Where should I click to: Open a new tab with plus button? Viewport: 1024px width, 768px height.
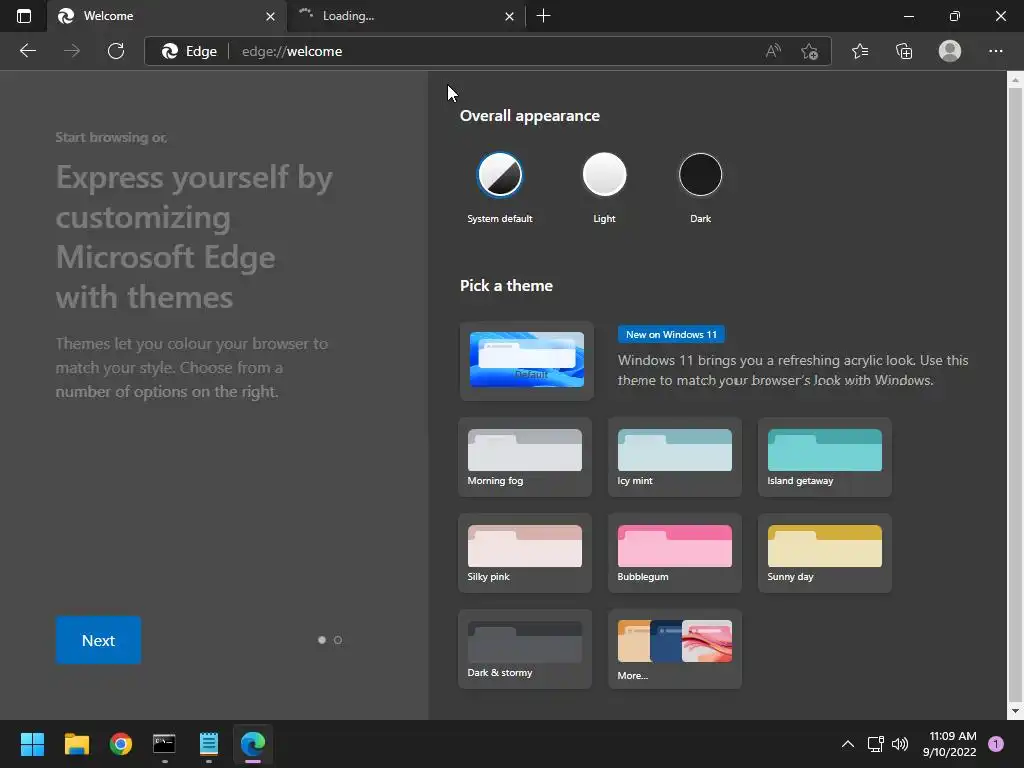click(543, 16)
